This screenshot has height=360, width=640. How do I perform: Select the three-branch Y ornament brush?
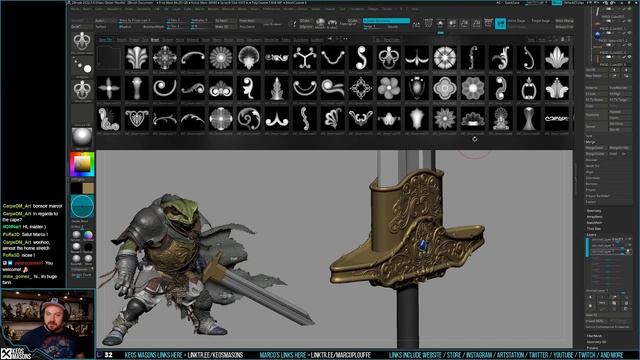tap(305, 58)
